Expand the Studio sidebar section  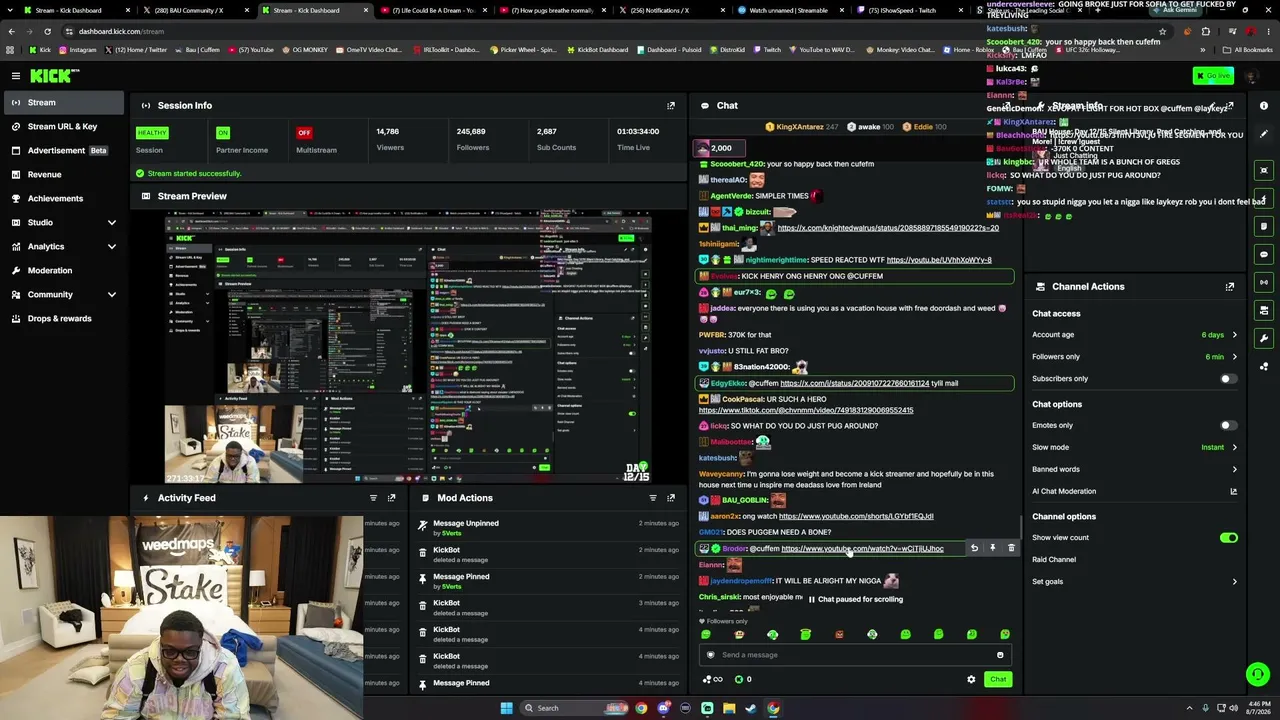[x=111, y=222]
